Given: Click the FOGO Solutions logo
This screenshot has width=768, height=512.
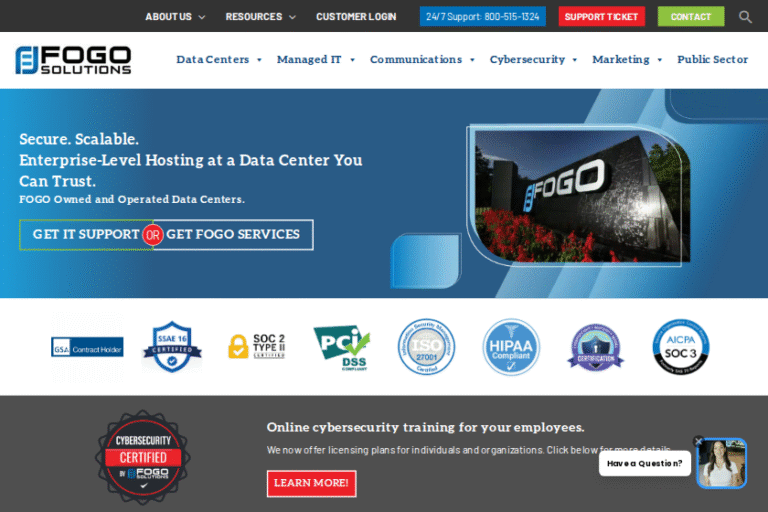Looking at the screenshot, I should click(73, 60).
